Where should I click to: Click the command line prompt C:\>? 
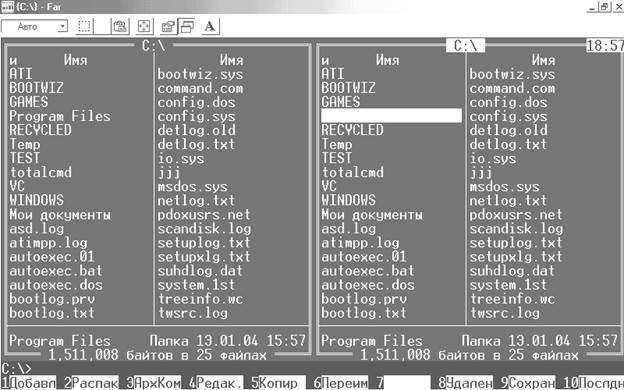tap(16, 369)
